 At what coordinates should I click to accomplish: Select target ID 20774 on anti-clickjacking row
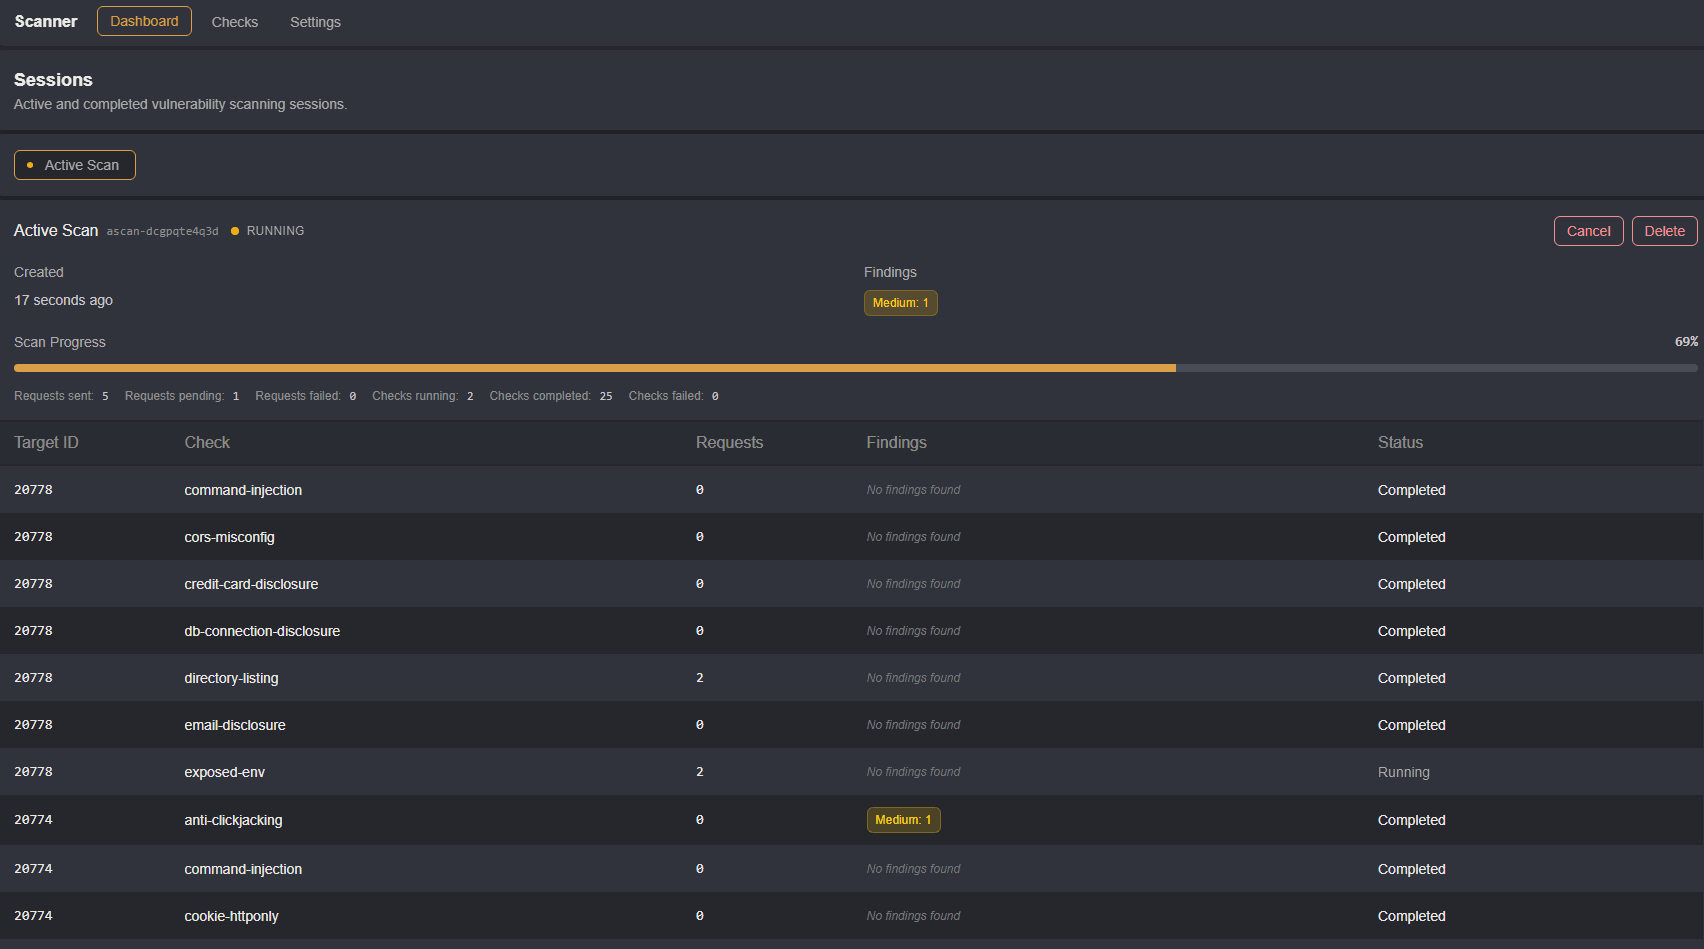tap(33, 819)
